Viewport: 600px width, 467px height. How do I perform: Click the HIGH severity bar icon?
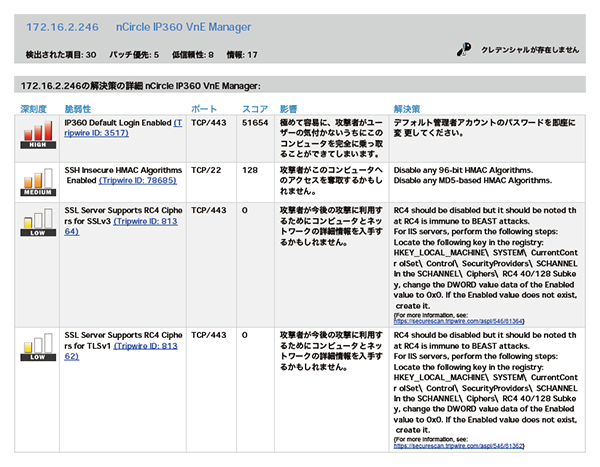point(38,134)
